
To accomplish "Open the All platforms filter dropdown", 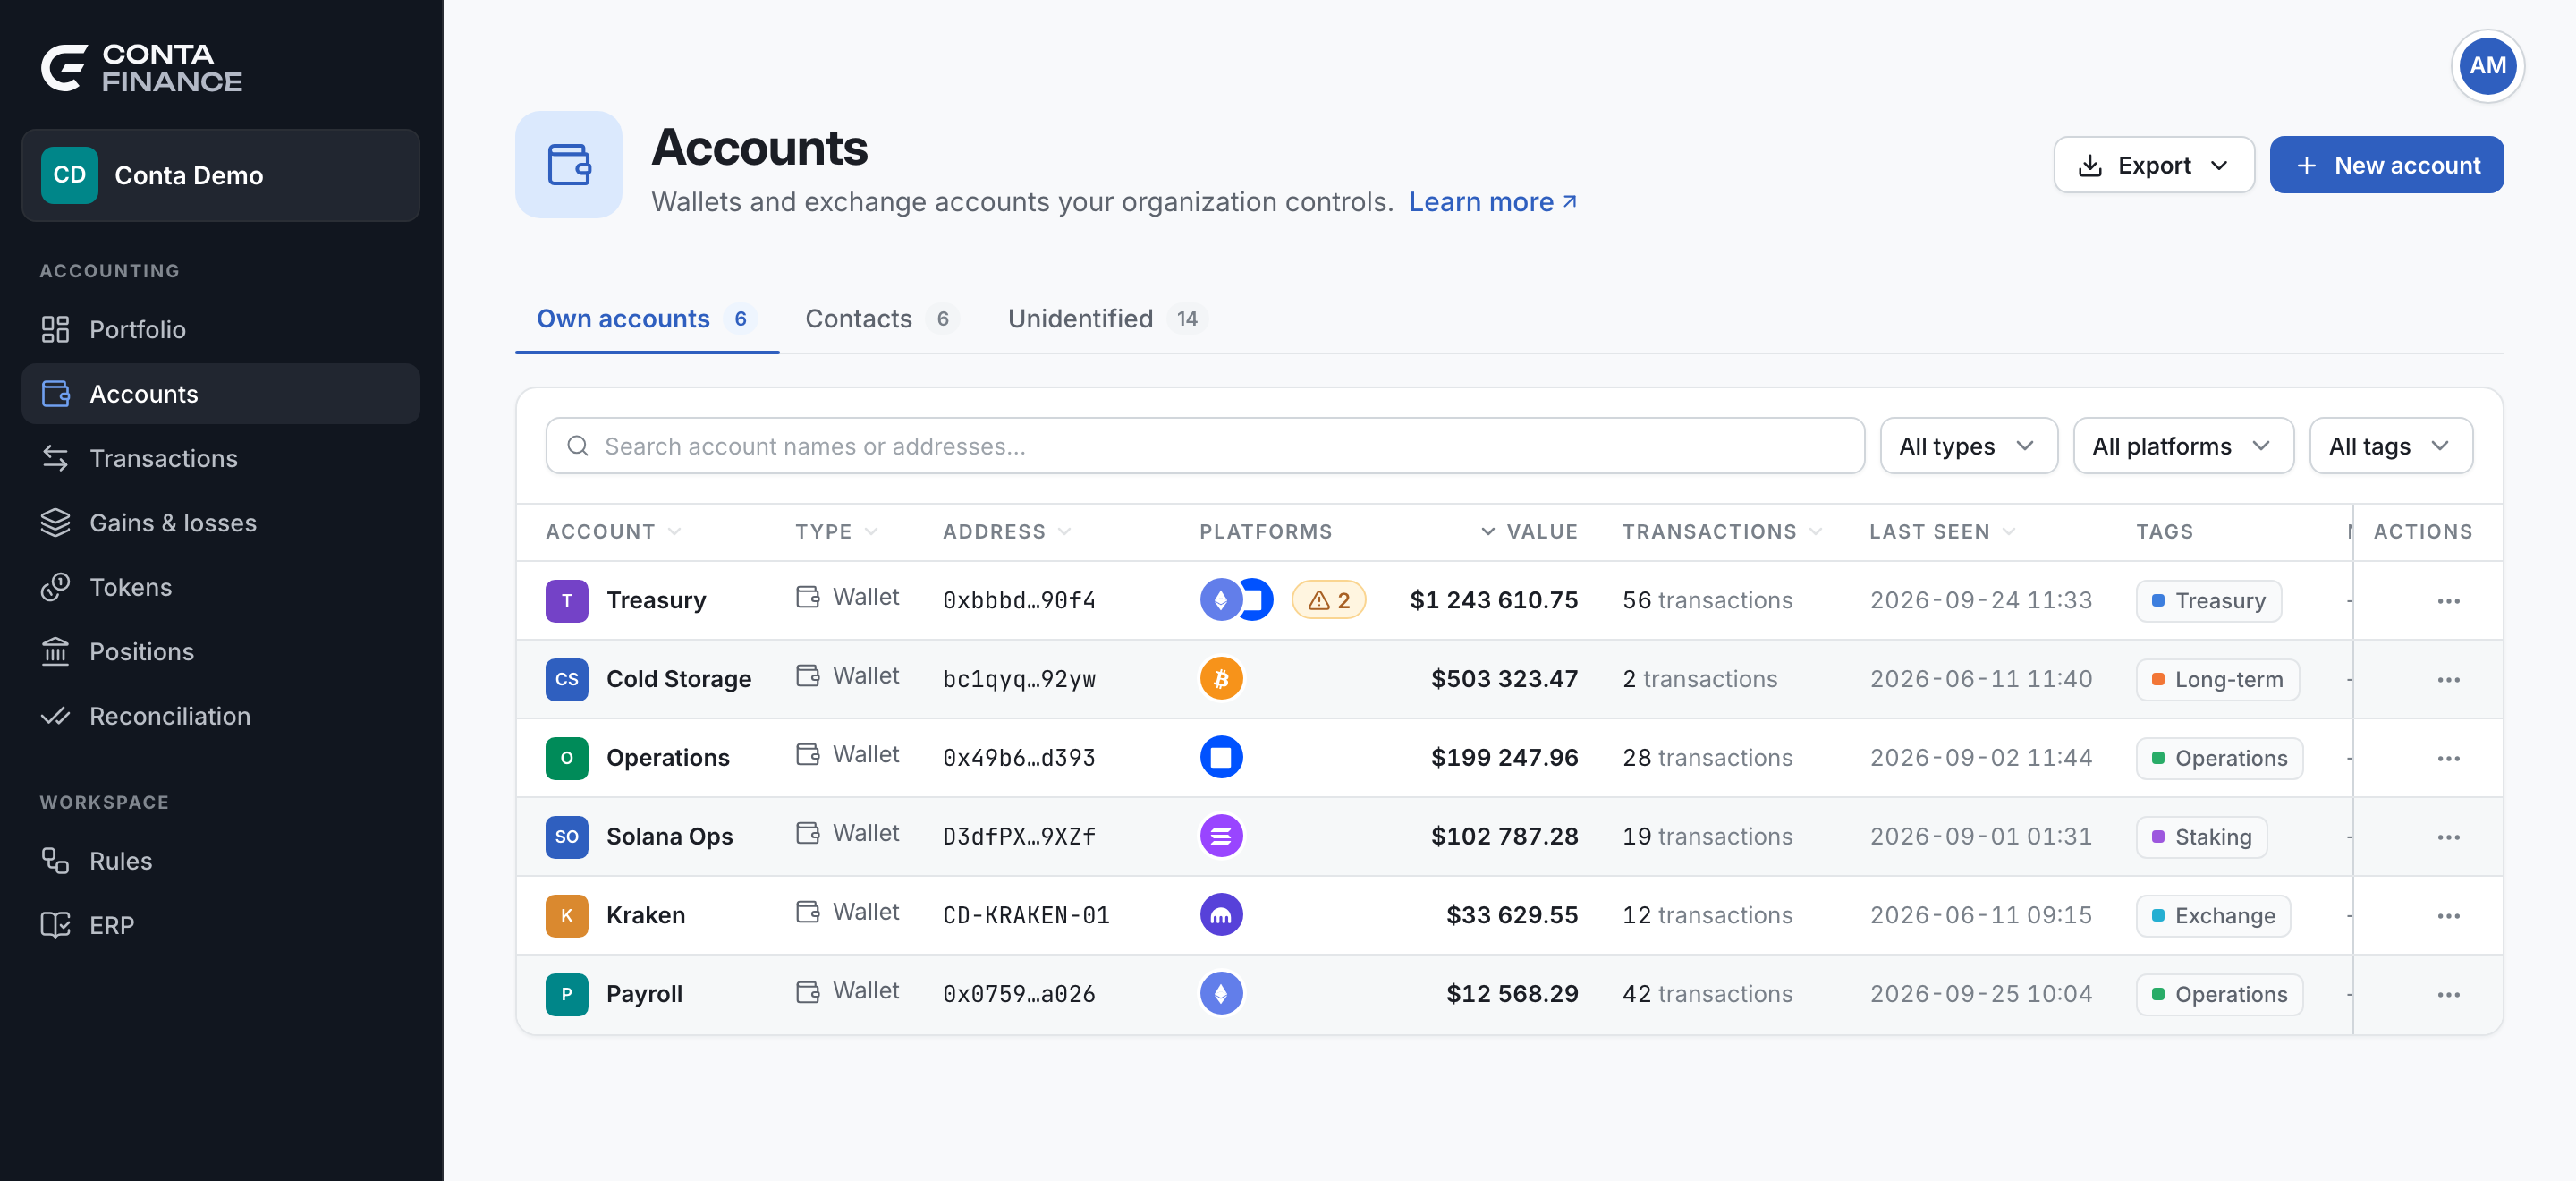I will click(2183, 446).
